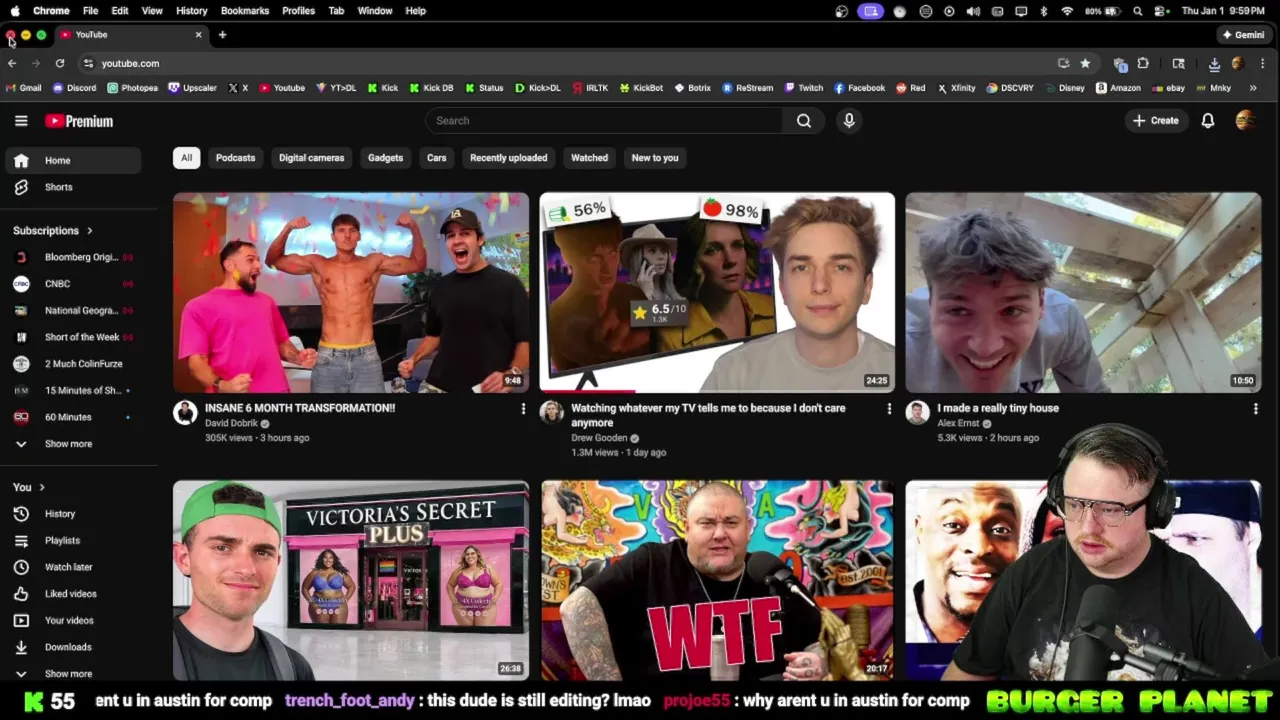Go back in Chrome
The width and height of the screenshot is (1280, 720).
12,63
